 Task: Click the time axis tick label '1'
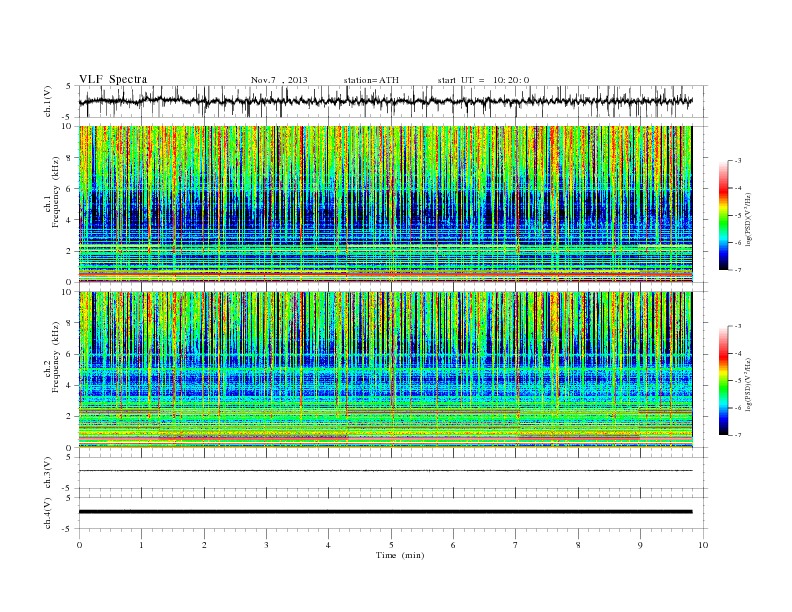142,545
